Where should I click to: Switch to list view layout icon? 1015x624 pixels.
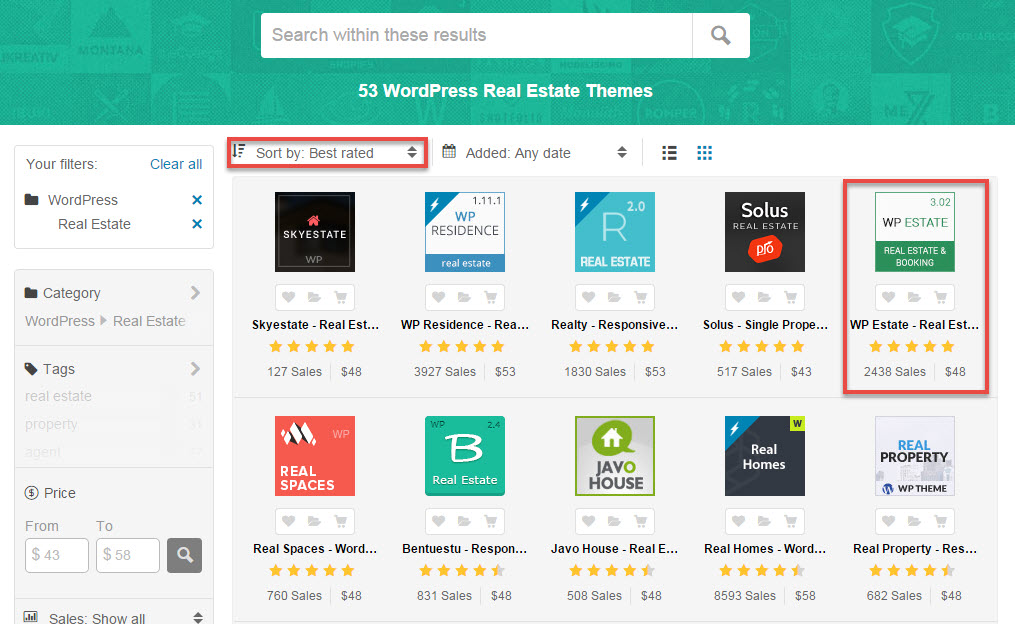click(670, 153)
